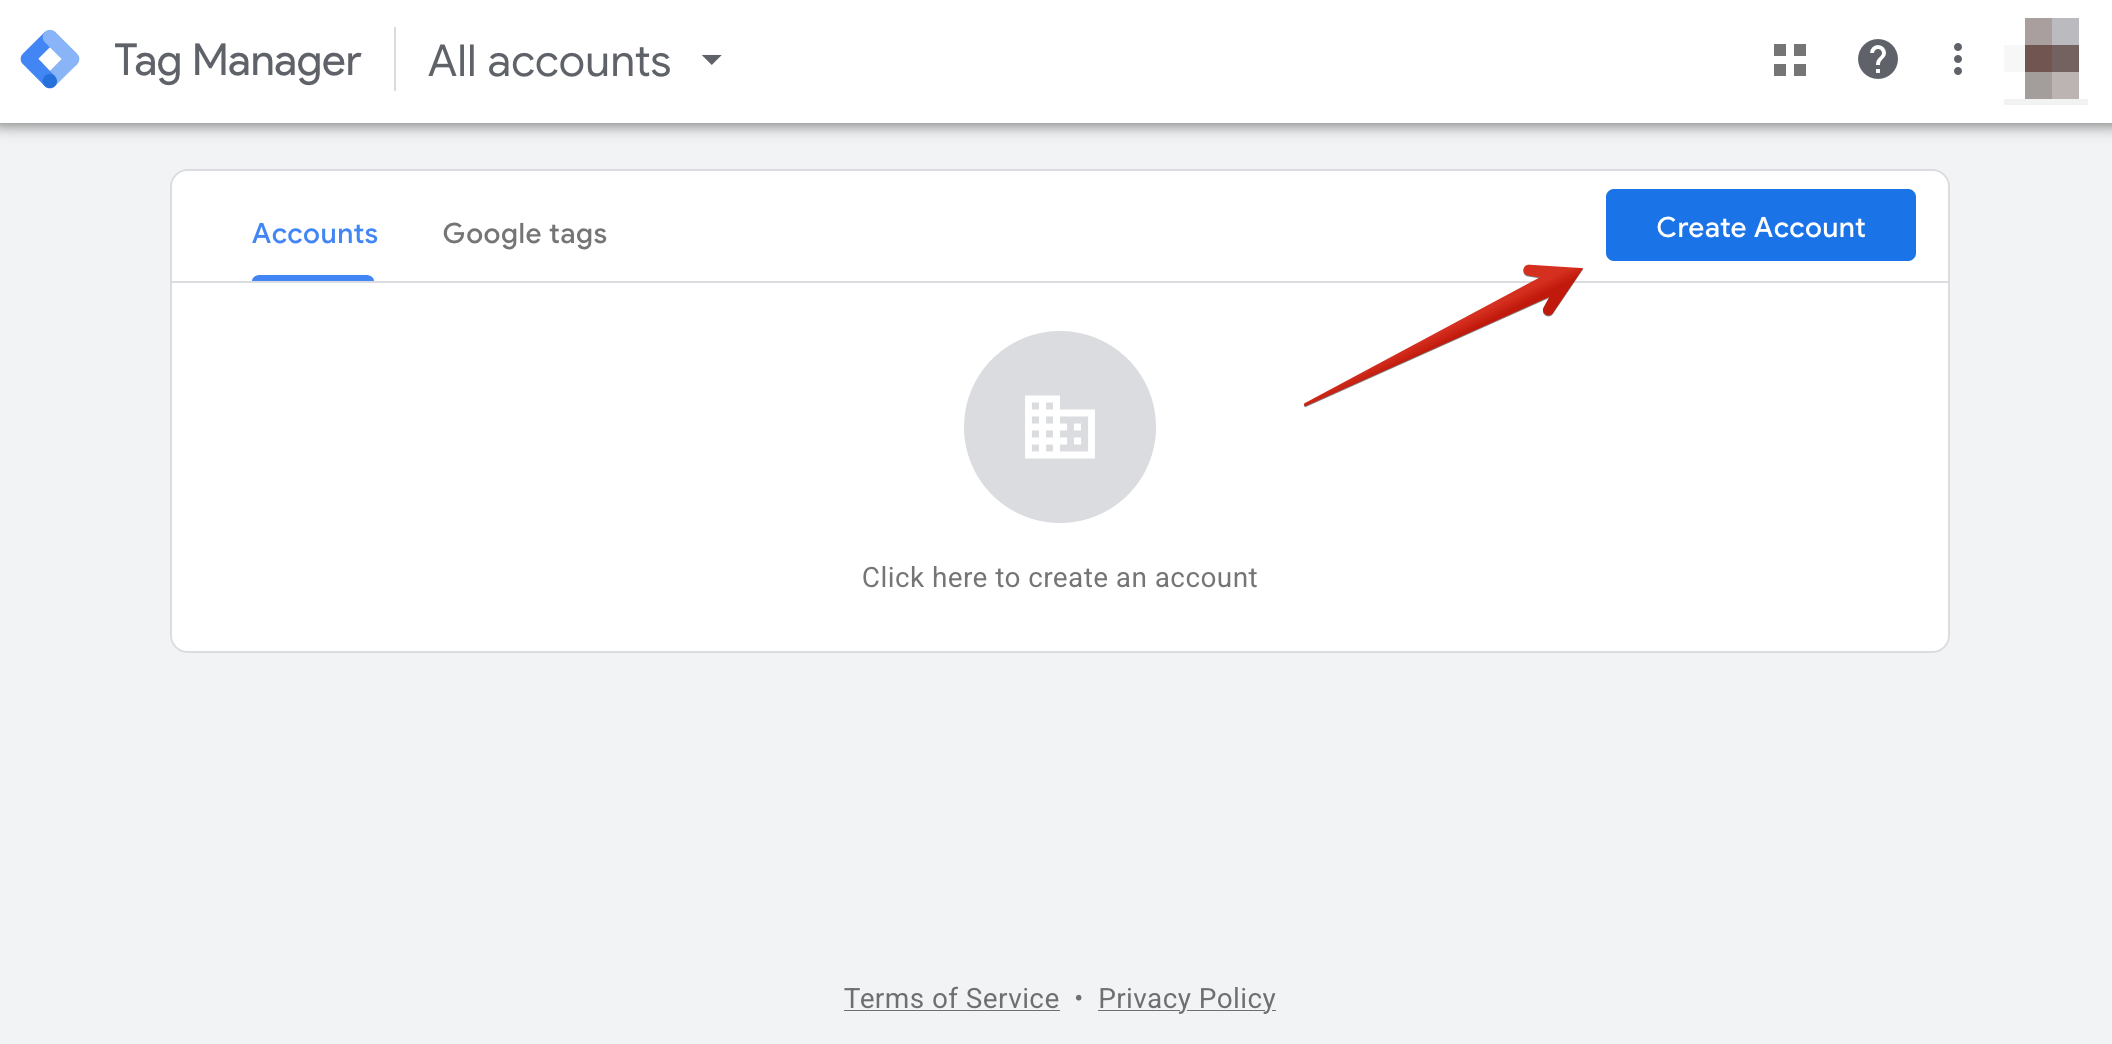Click the Create Account button
Image resolution: width=2112 pixels, height=1044 pixels.
[1761, 225]
